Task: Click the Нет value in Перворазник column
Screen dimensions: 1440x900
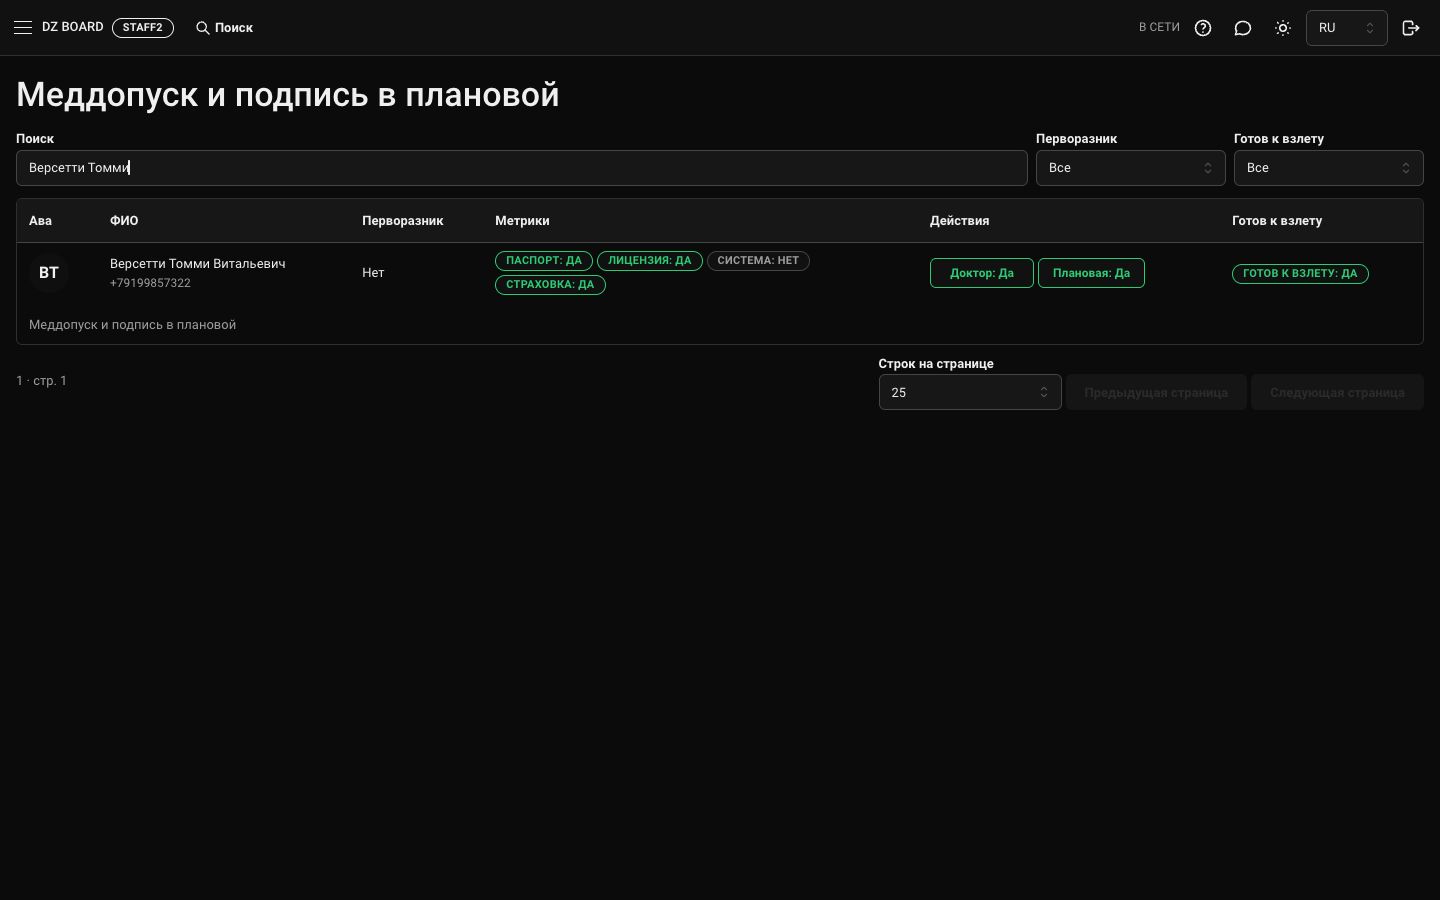Action: click(373, 272)
